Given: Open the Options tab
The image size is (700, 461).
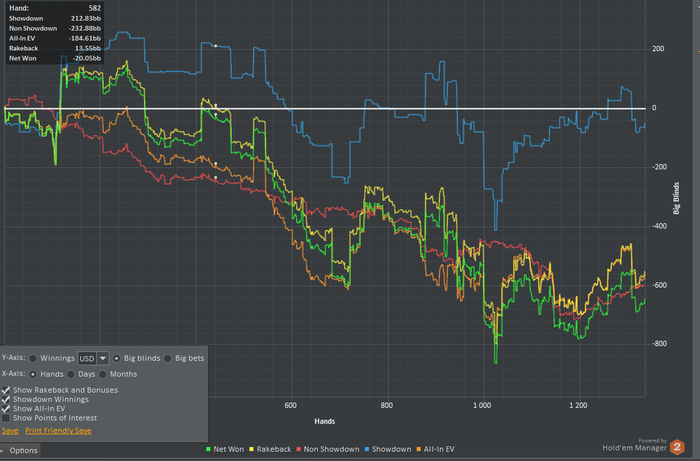Looking at the screenshot, I should 20,450.
